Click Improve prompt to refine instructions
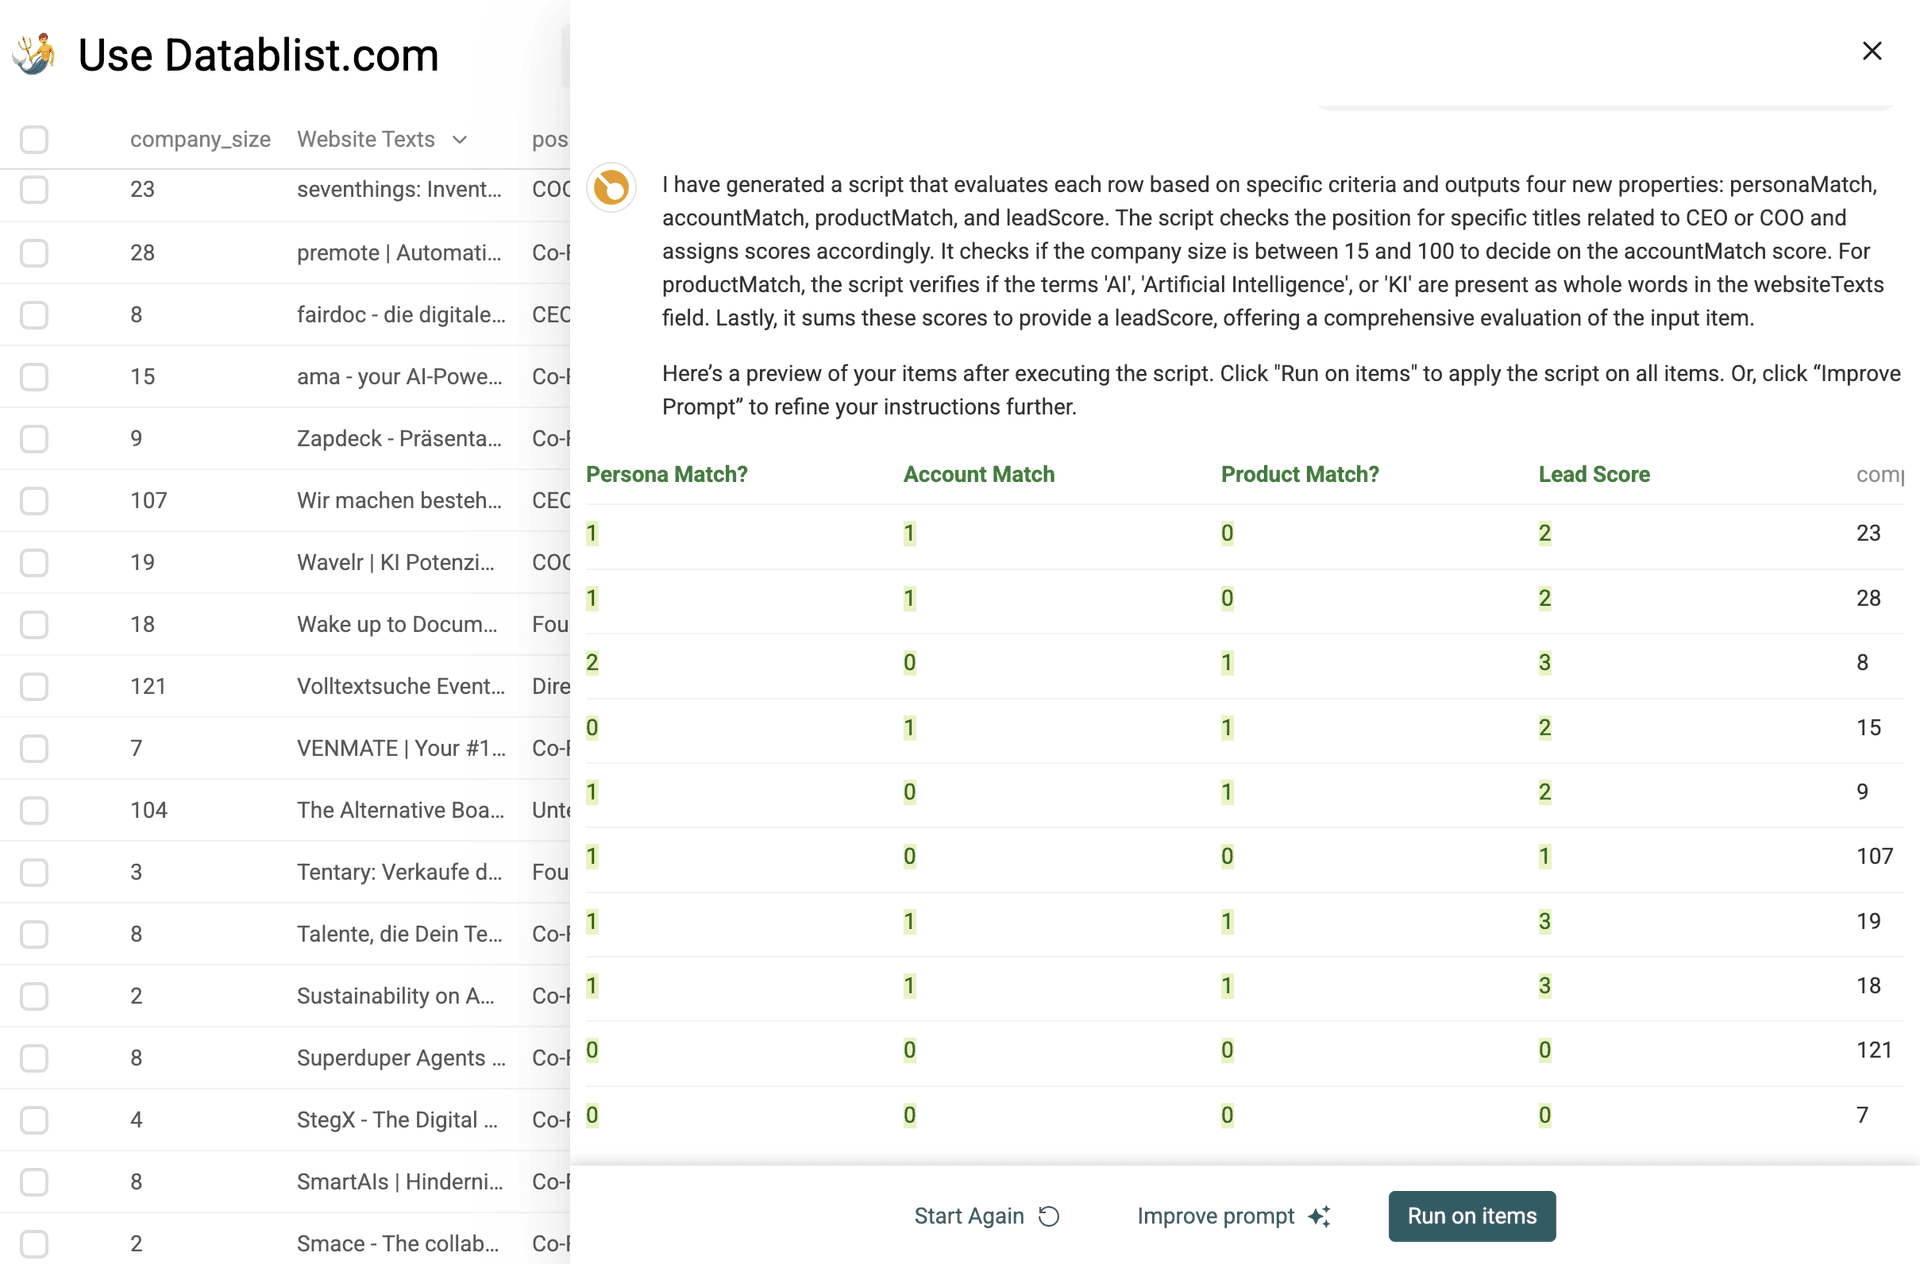Image resolution: width=1920 pixels, height=1264 pixels. 1216,1216
